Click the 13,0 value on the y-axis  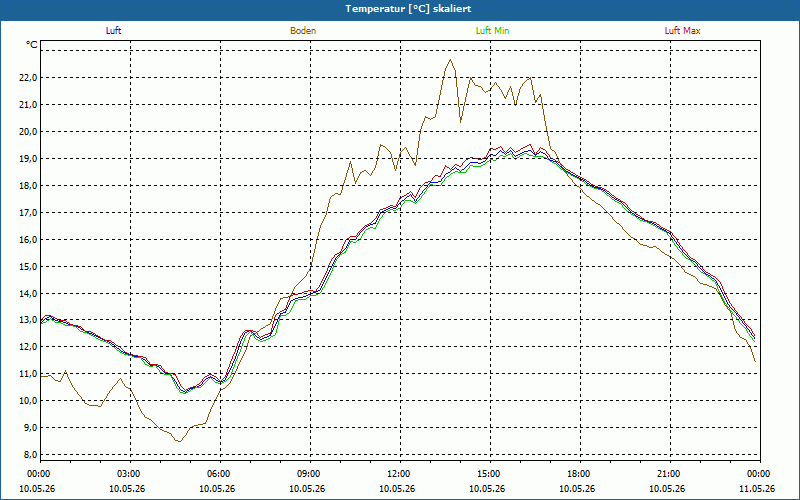(x=28, y=320)
